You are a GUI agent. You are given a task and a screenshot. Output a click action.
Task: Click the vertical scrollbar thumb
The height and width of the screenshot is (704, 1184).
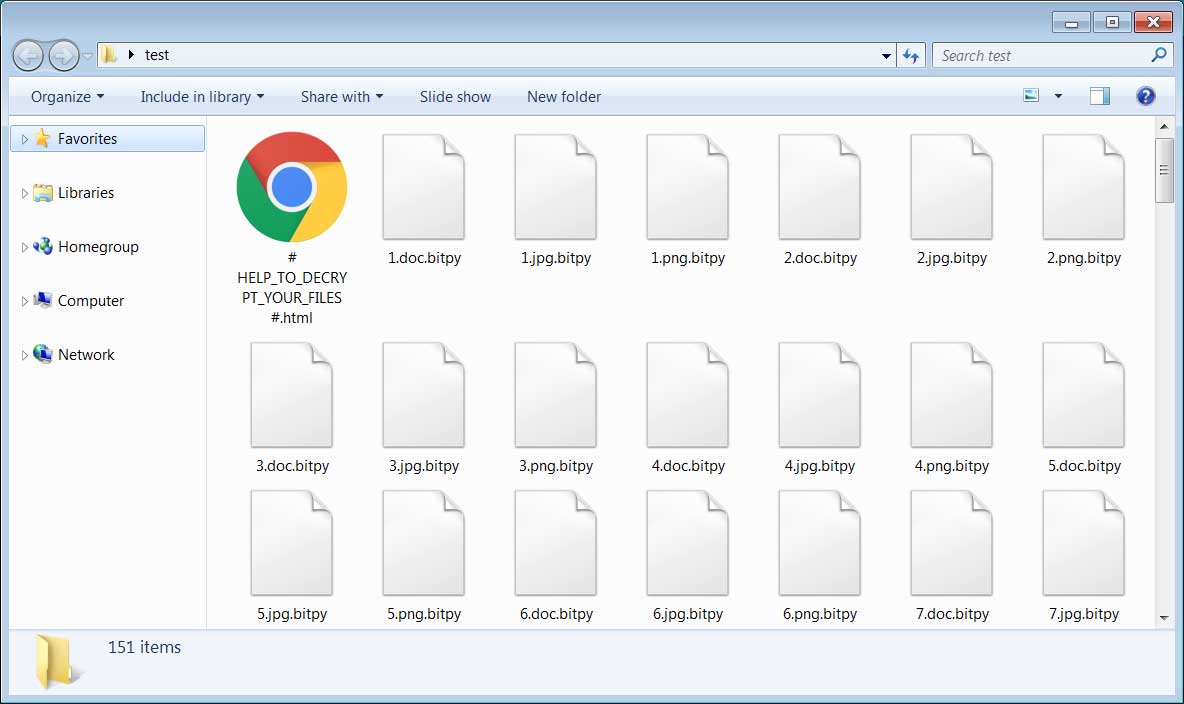pyautogui.click(x=1164, y=170)
